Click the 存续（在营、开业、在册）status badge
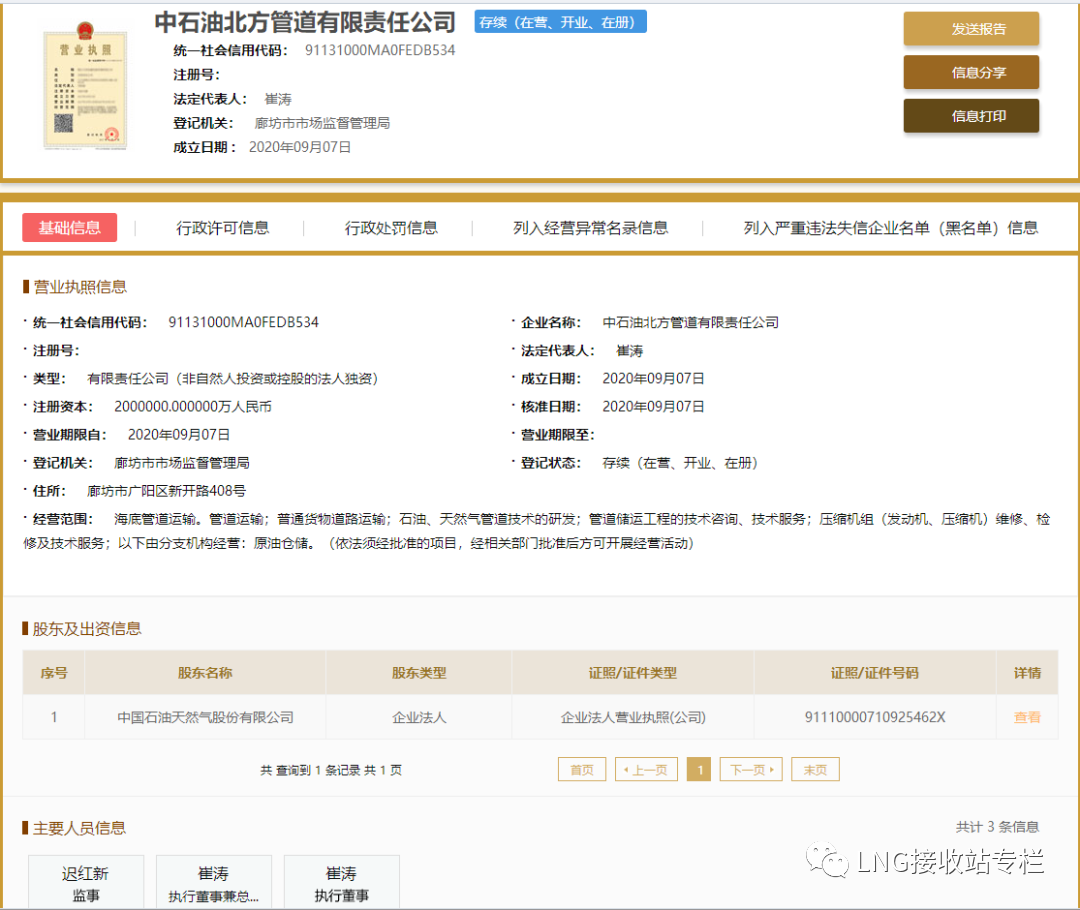This screenshot has width=1080, height=910. tap(560, 22)
